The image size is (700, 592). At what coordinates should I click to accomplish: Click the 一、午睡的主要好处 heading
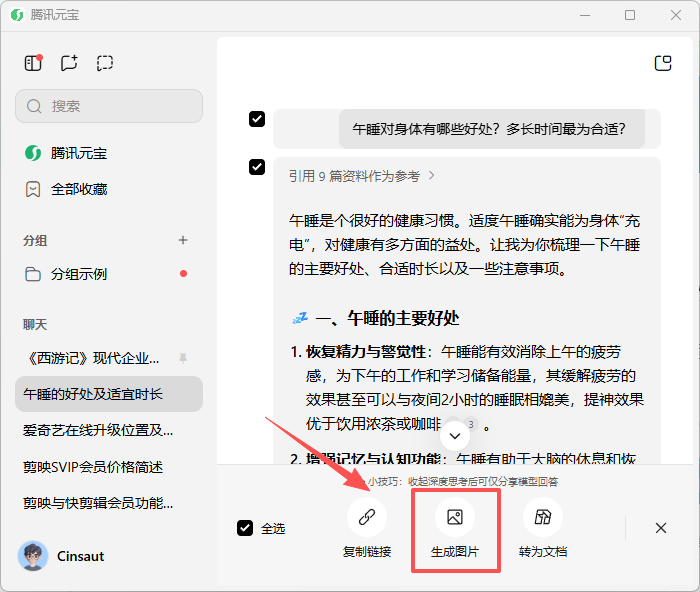pos(387,318)
